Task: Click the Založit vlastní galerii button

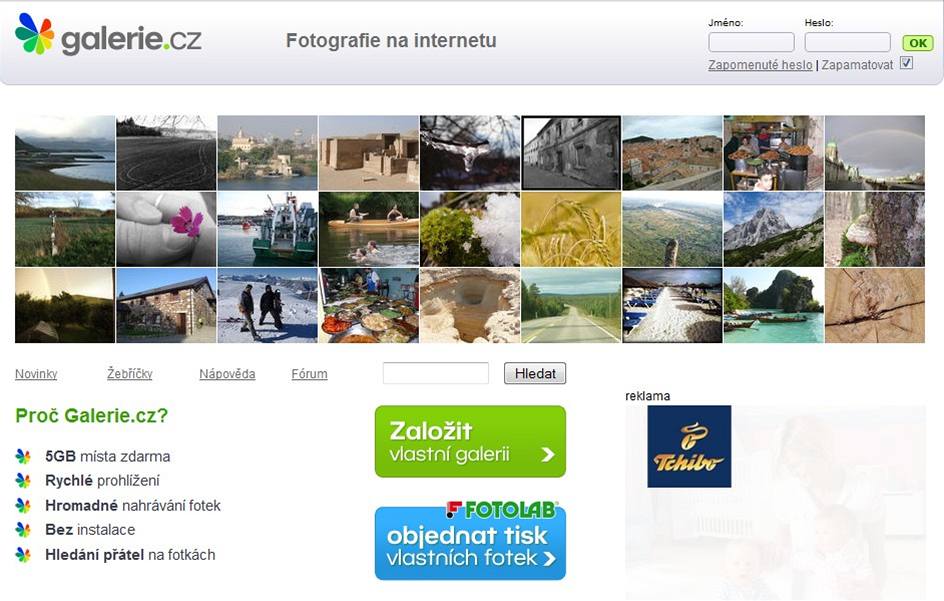Action: point(470,441)
